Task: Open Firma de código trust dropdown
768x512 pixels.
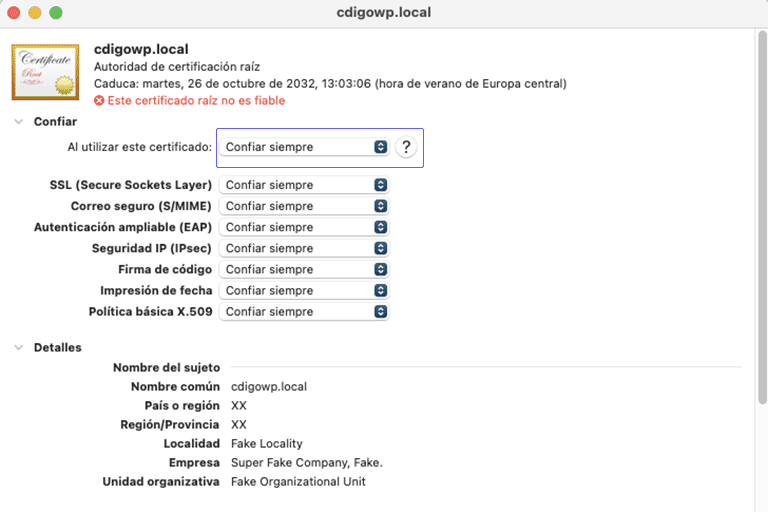Action: 304,269
